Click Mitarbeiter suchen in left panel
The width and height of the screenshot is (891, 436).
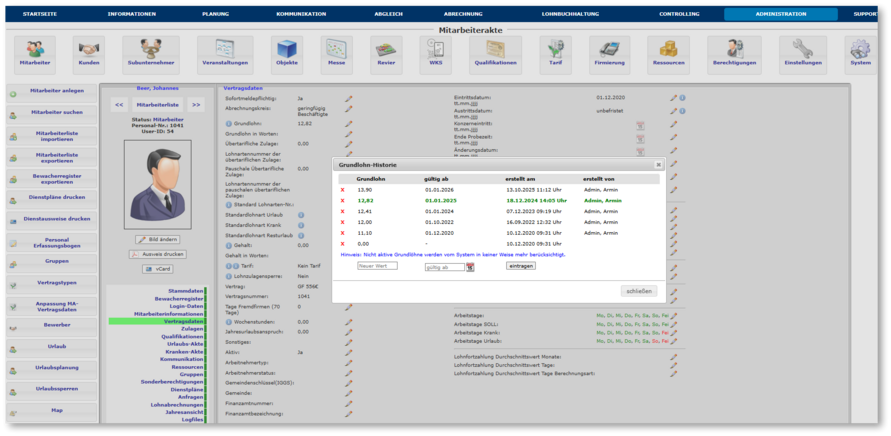(x=57, y=112)
